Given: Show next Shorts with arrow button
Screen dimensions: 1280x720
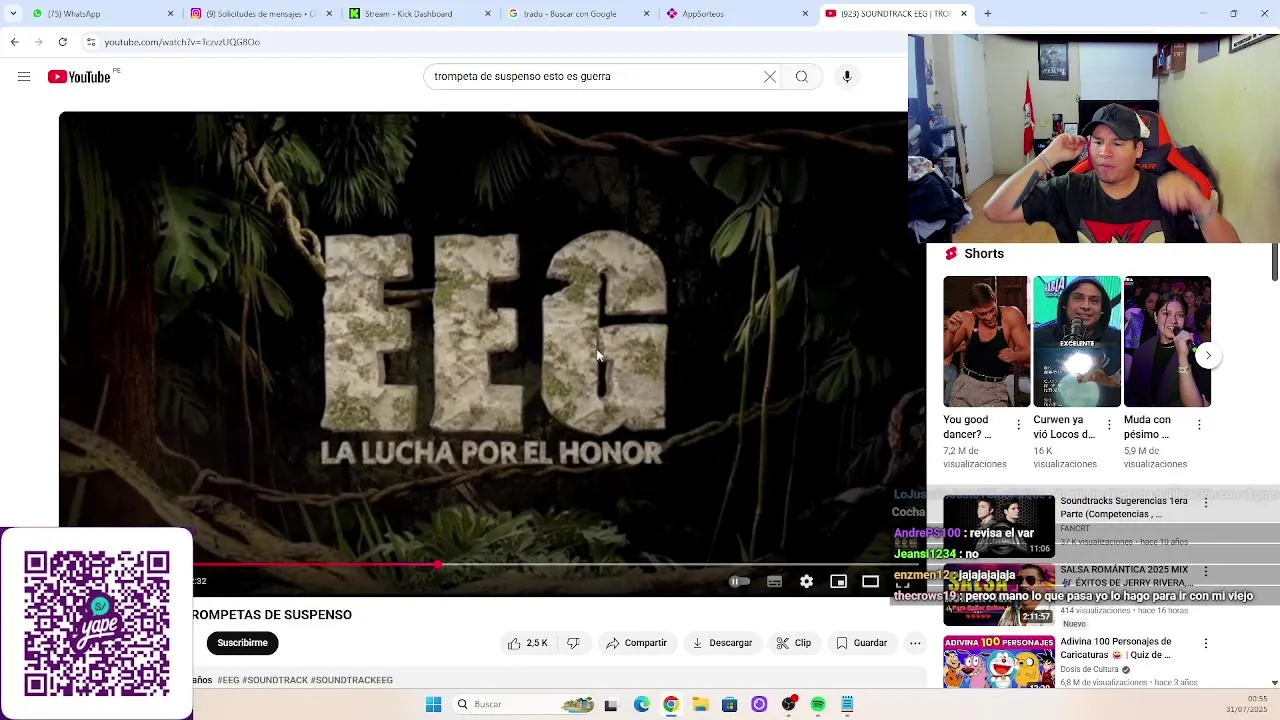Looking at the screenshot, I should [1208, 356].
